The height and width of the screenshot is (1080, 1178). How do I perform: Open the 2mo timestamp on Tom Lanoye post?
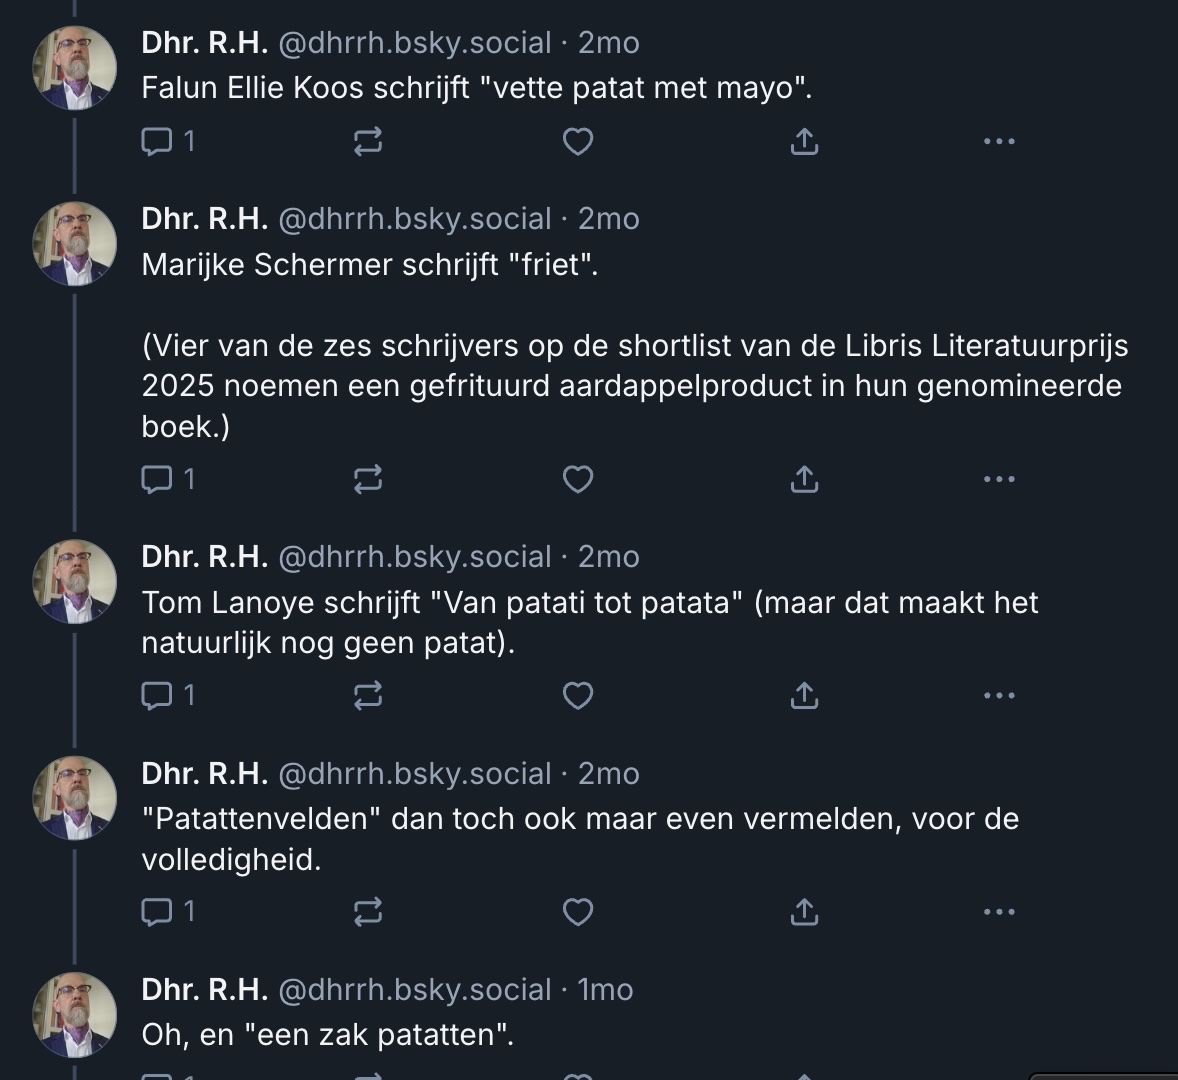click(x=608, y=557)
